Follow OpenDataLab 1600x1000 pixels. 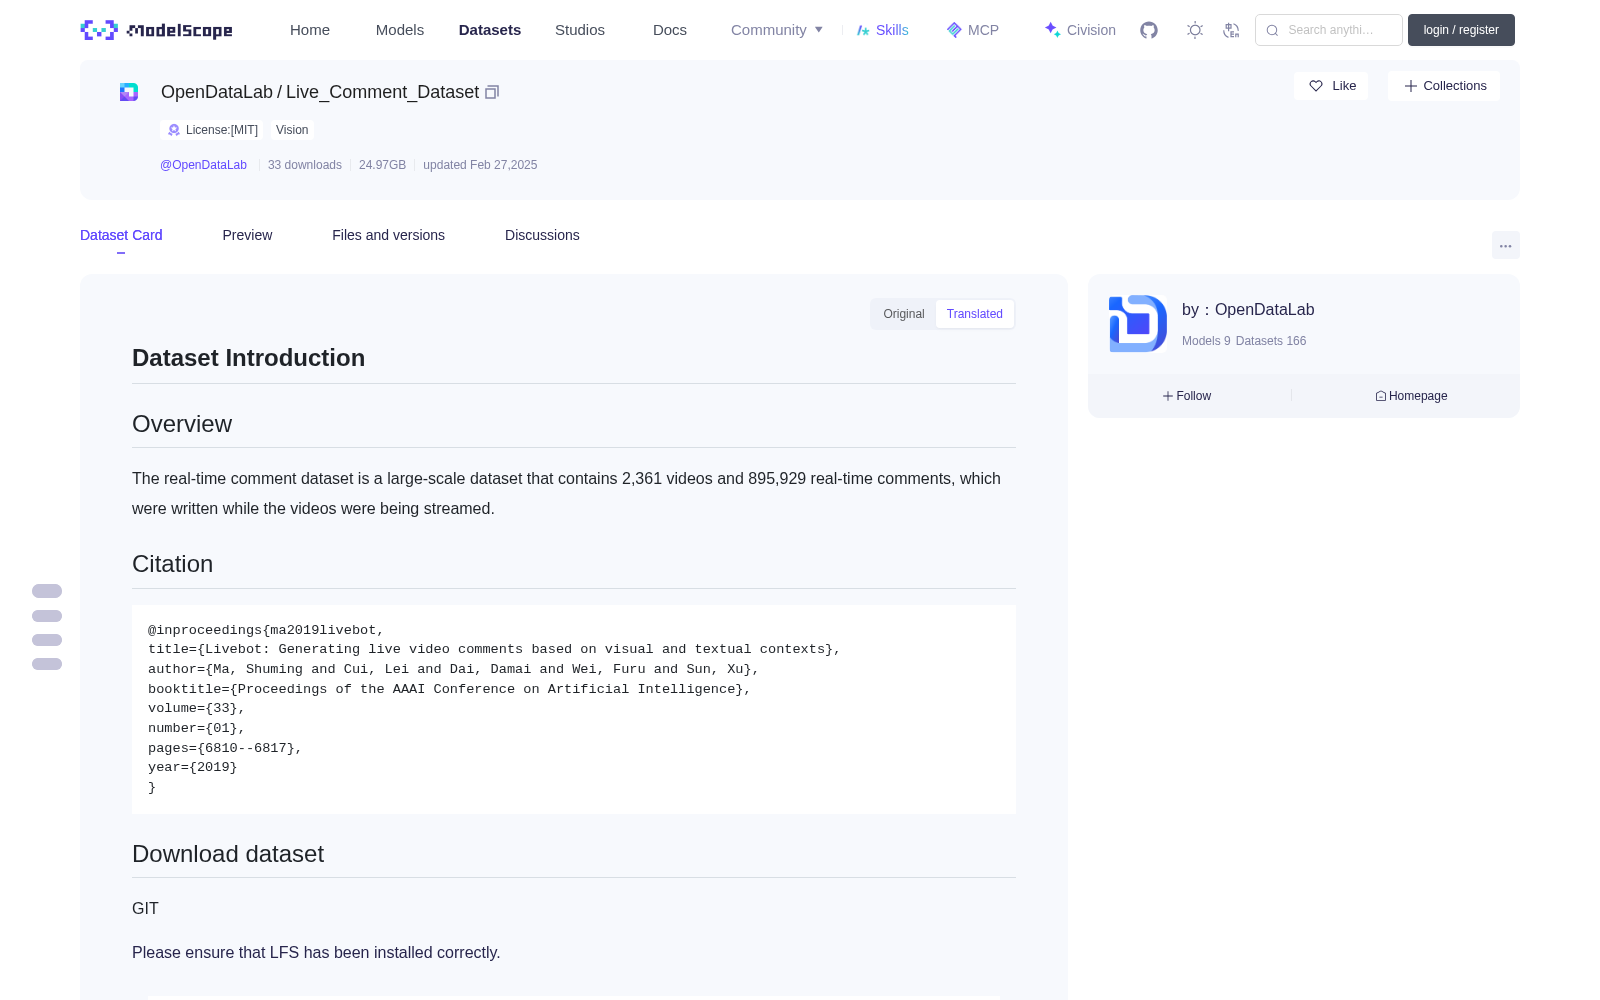1187,396
